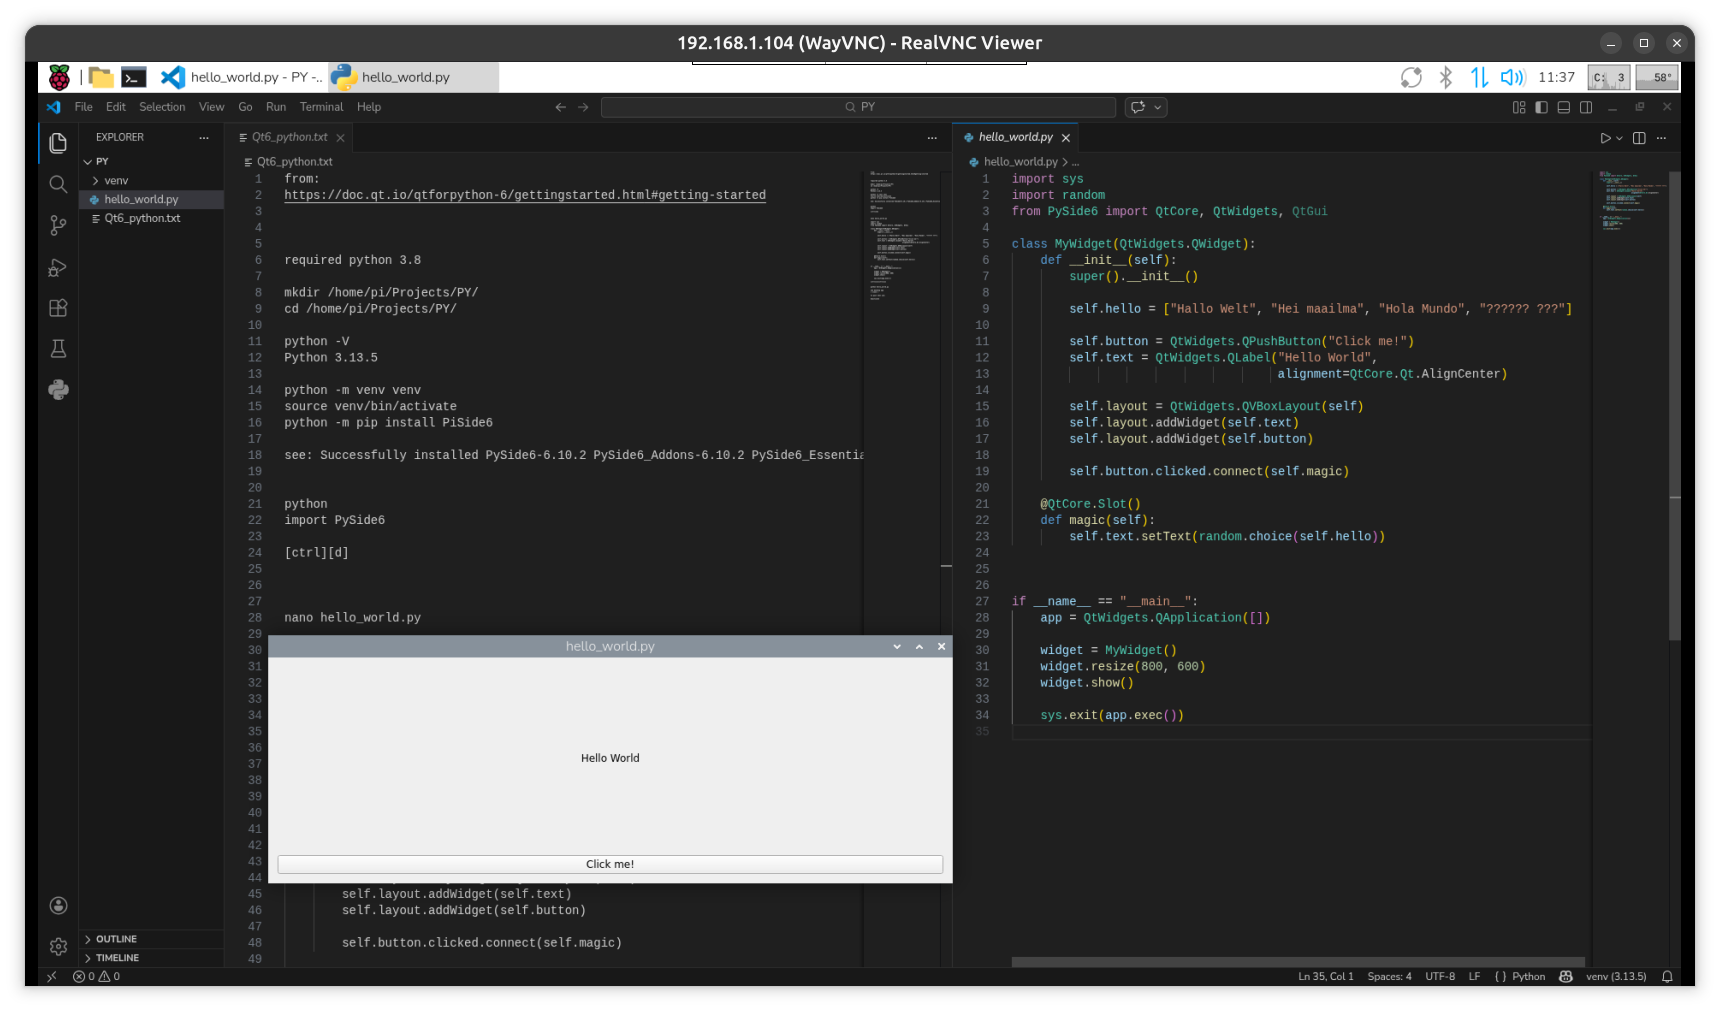Open the Extensions view

[x=58, y=308]
